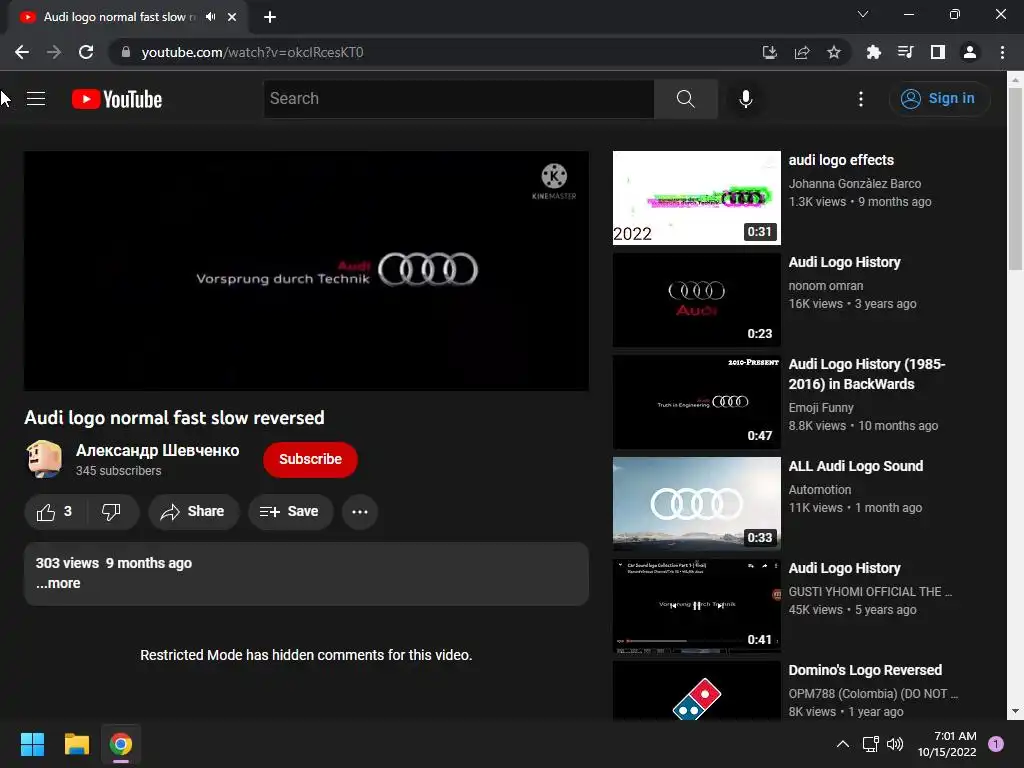The image size is (1024, 768).
Task: Click Chrome icon in taskbar
Action: click(x=121, y=744)
